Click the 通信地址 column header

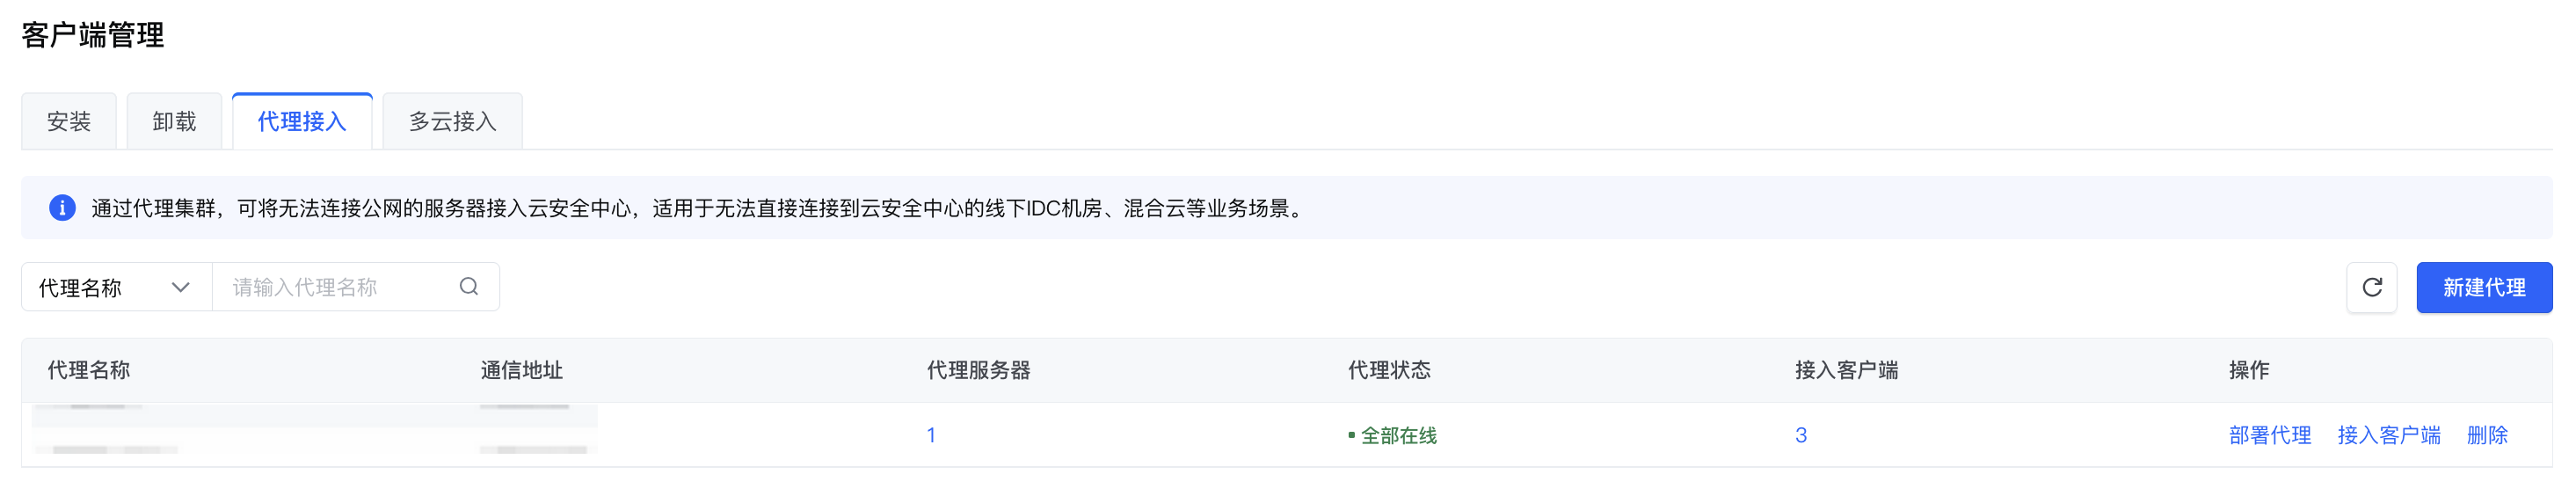coord(521,370)
